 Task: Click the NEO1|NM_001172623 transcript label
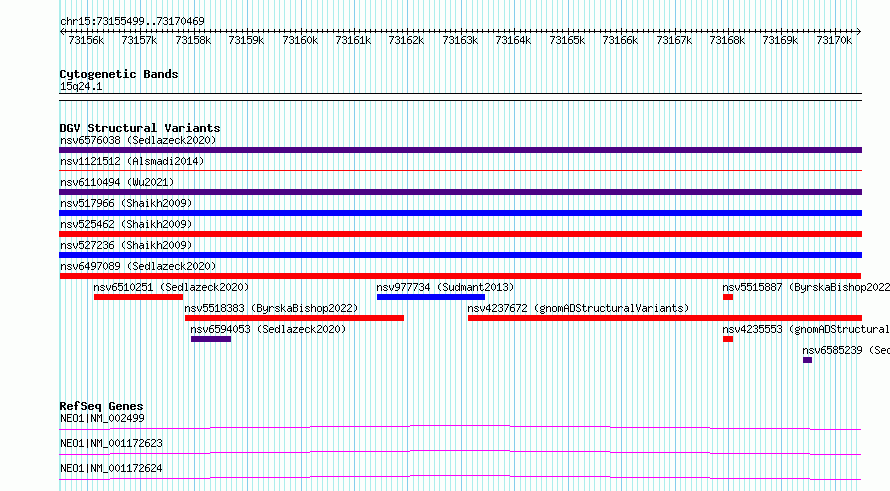pyautogui.click(x=111, y=443)
